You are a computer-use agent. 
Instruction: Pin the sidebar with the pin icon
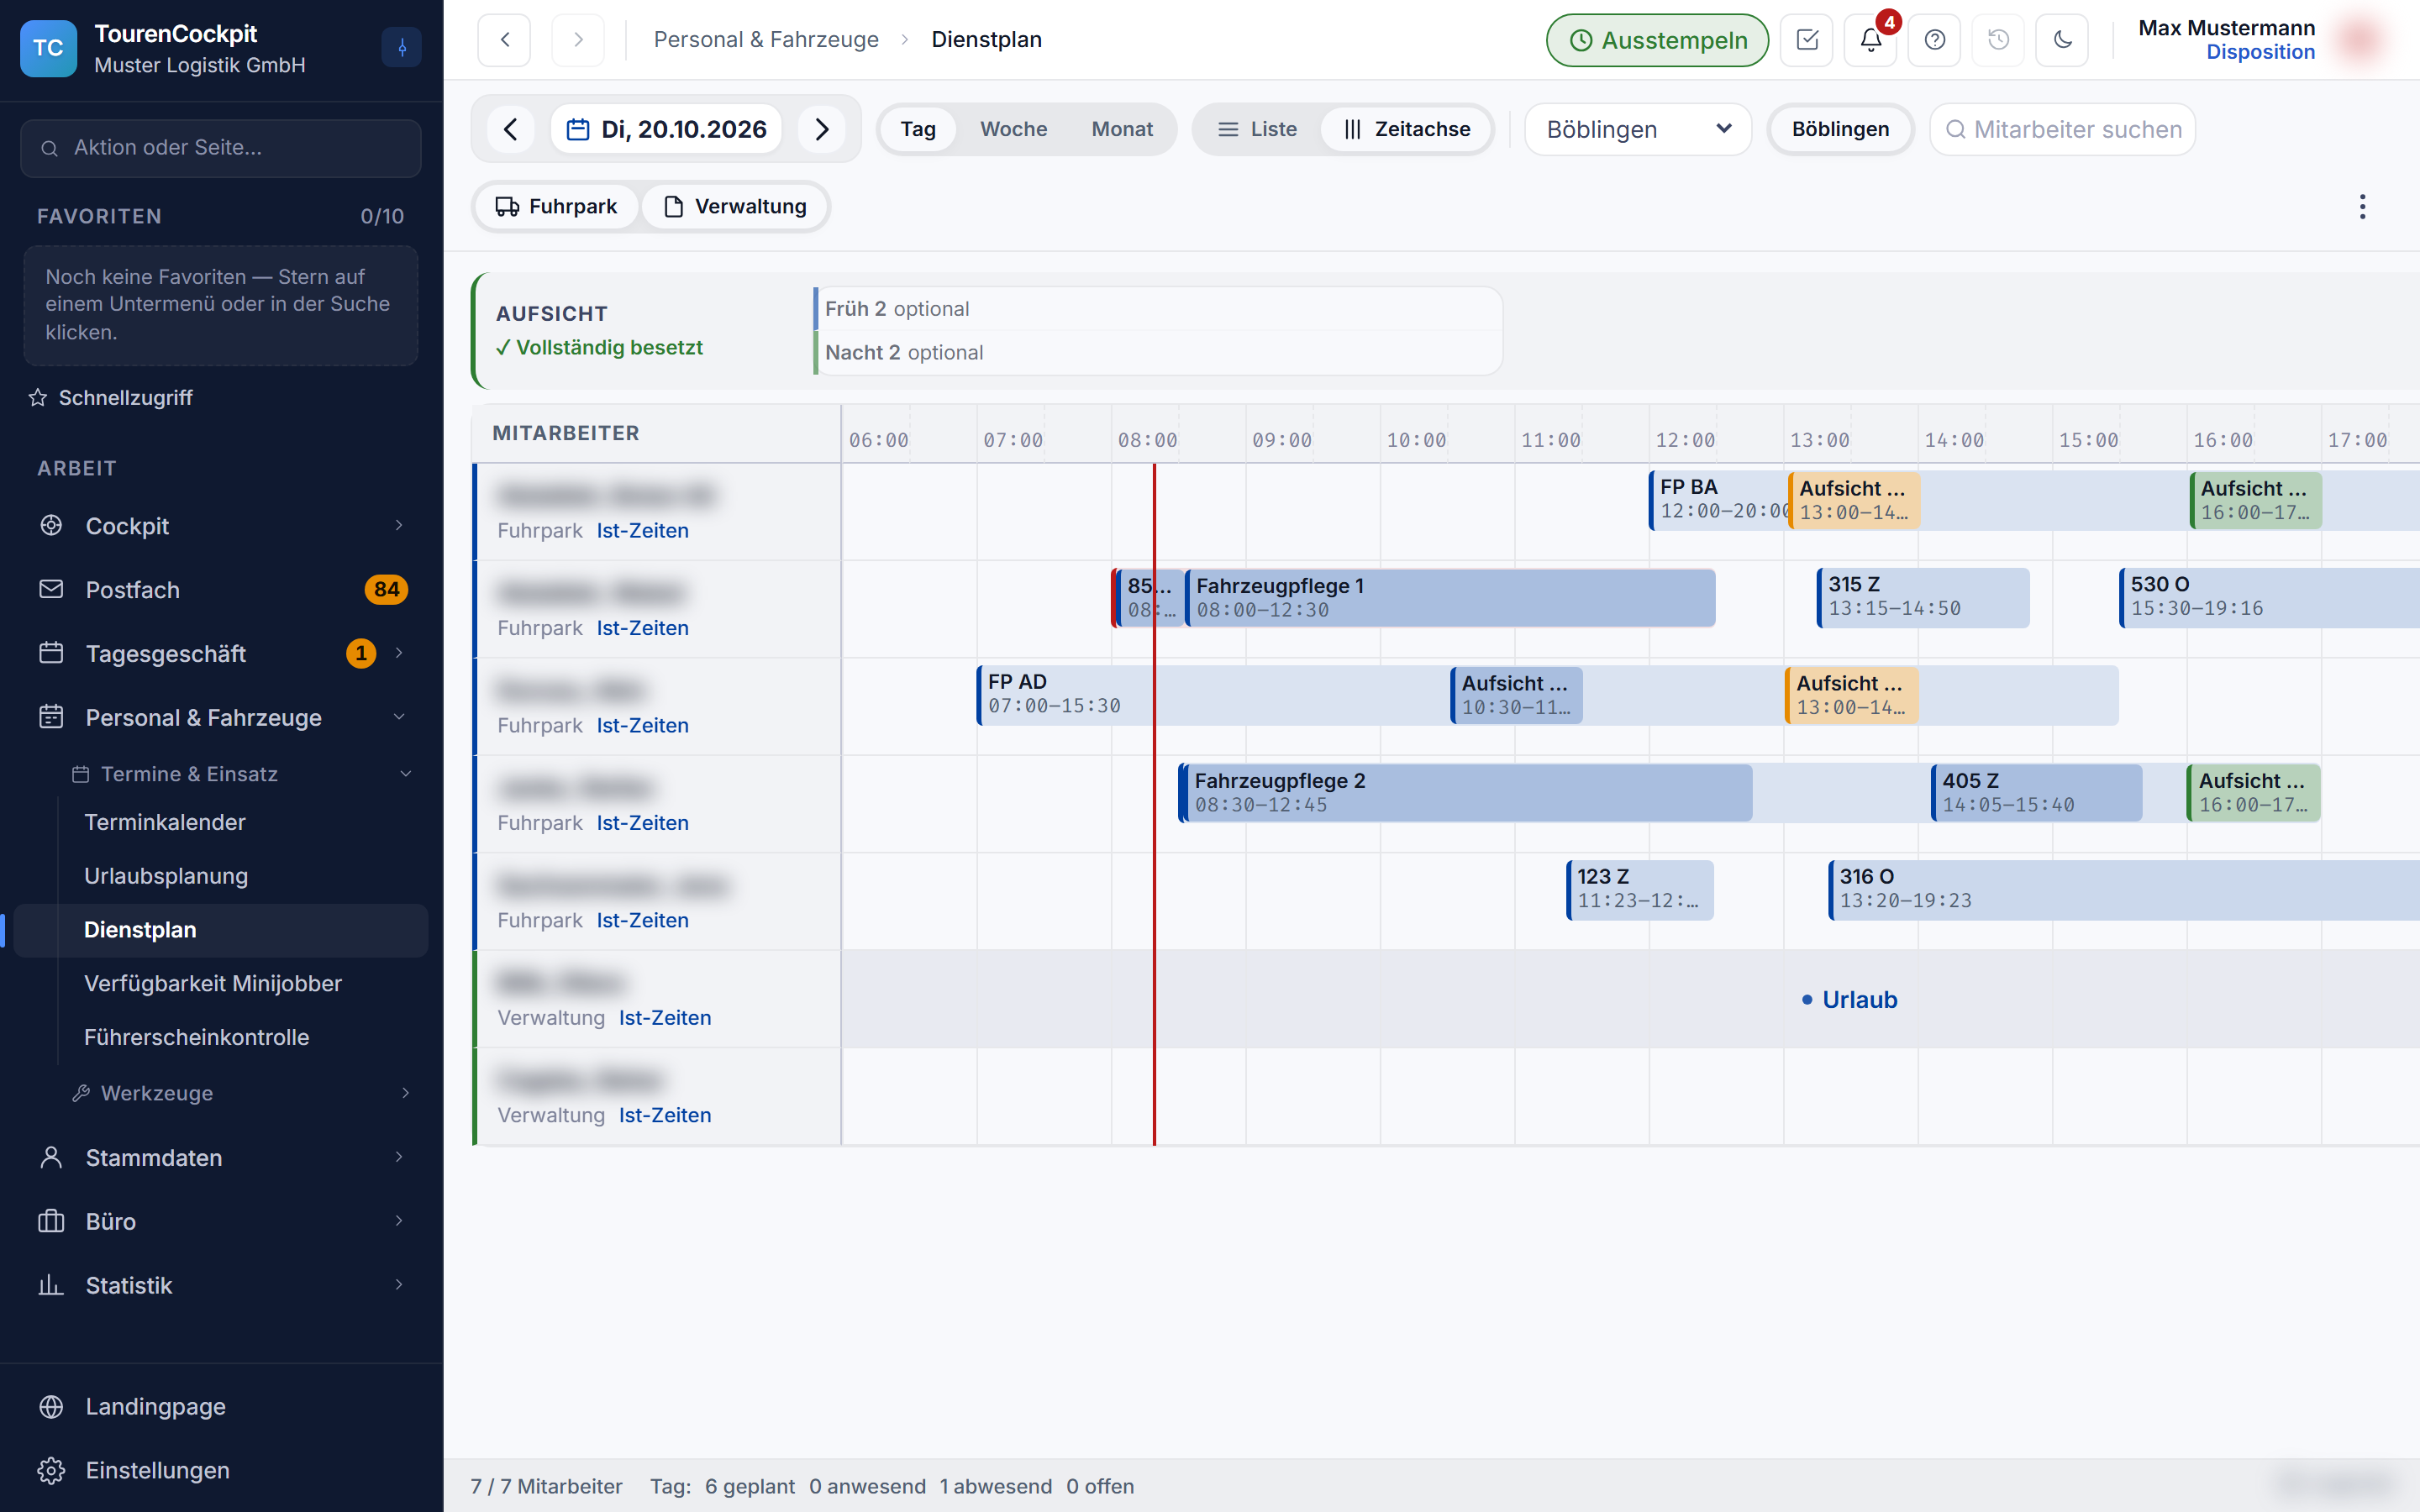(x=401, y=47)
